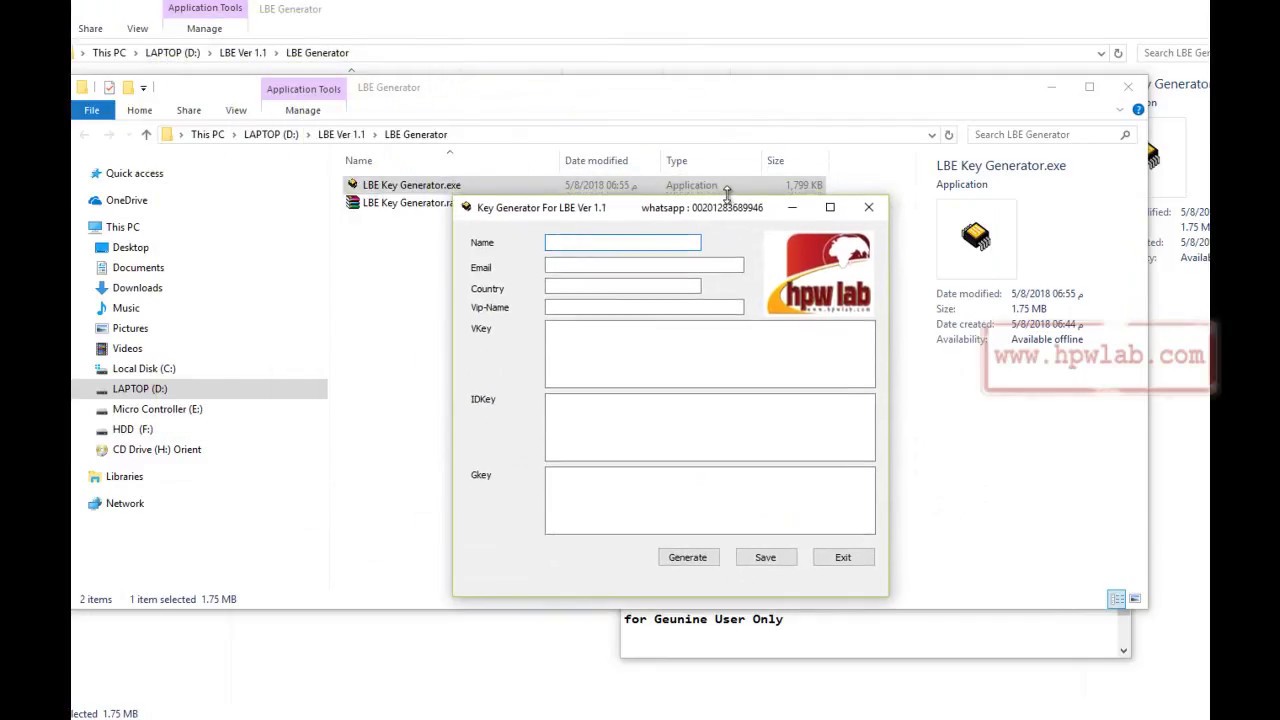Expand the ribbon using the chevron near Help

click(1121, 110)
